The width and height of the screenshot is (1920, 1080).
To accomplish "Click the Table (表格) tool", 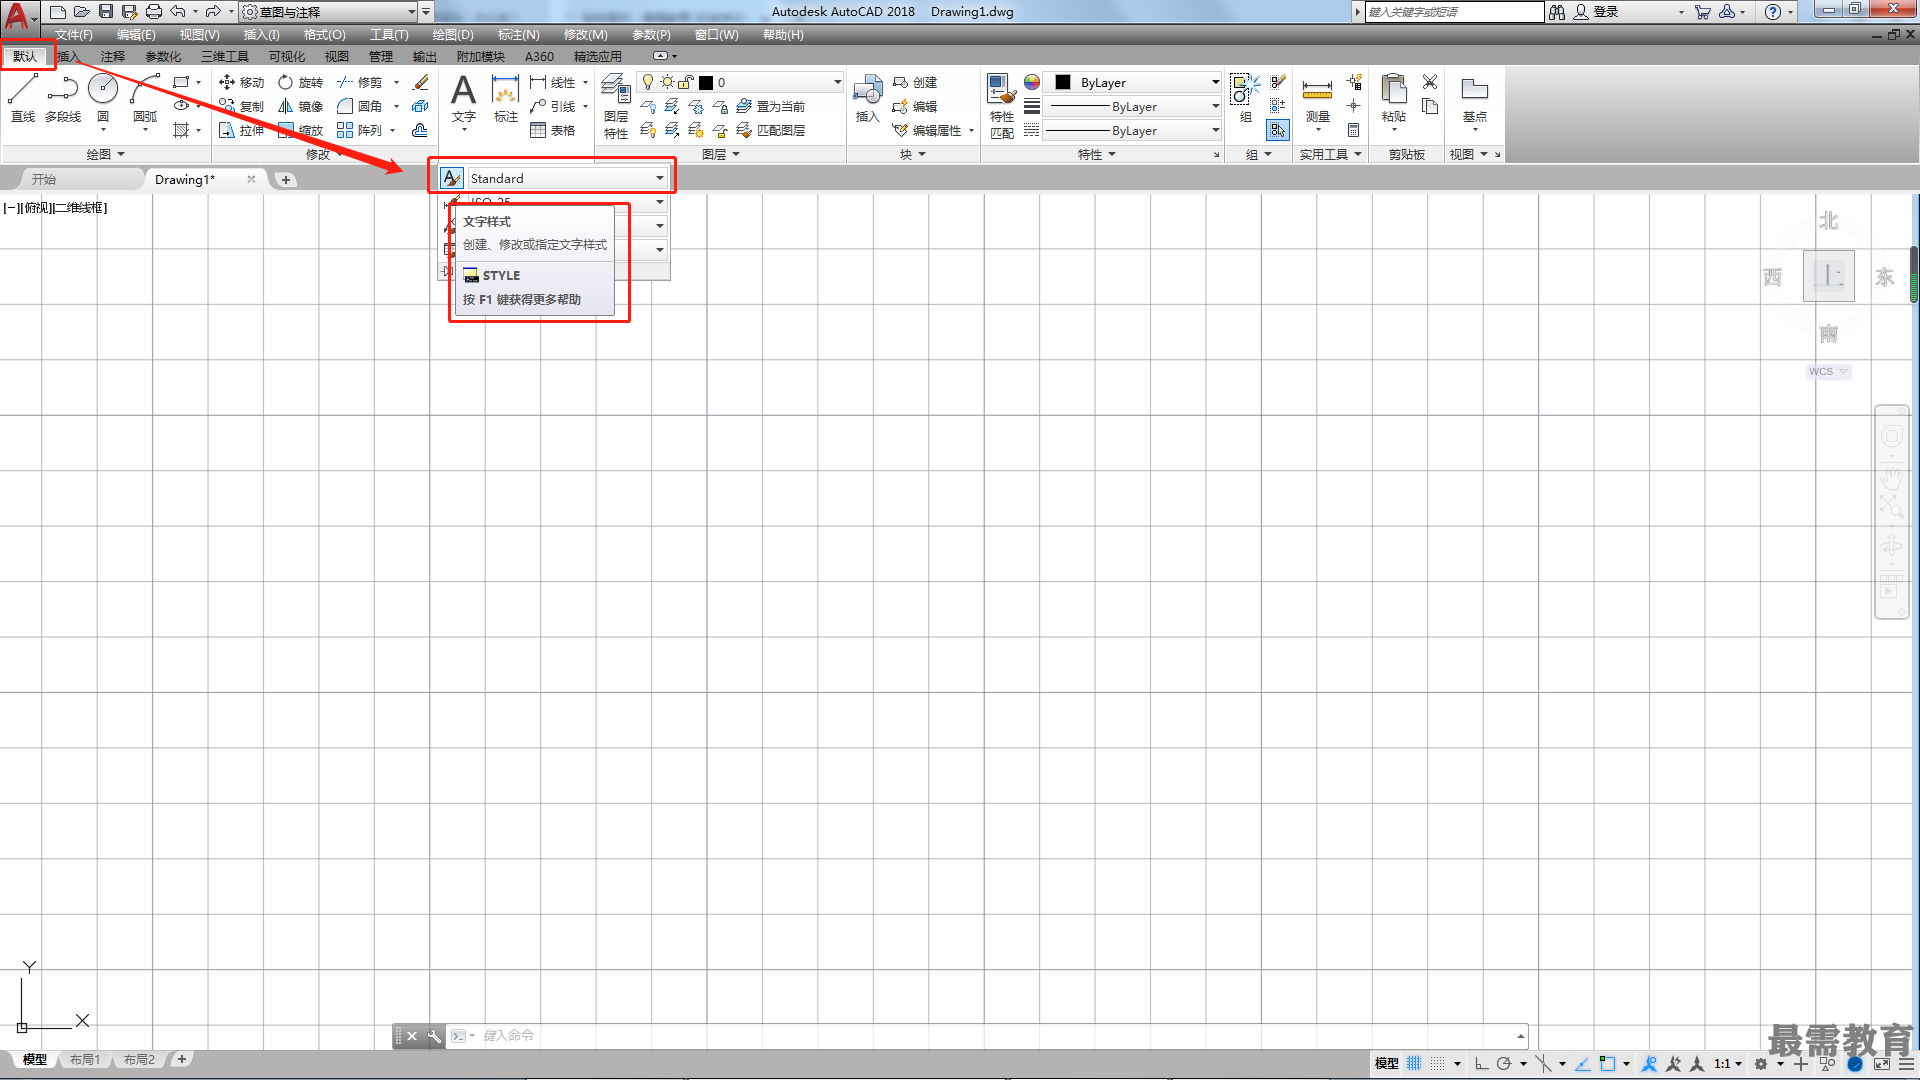I will pos(553,130).
